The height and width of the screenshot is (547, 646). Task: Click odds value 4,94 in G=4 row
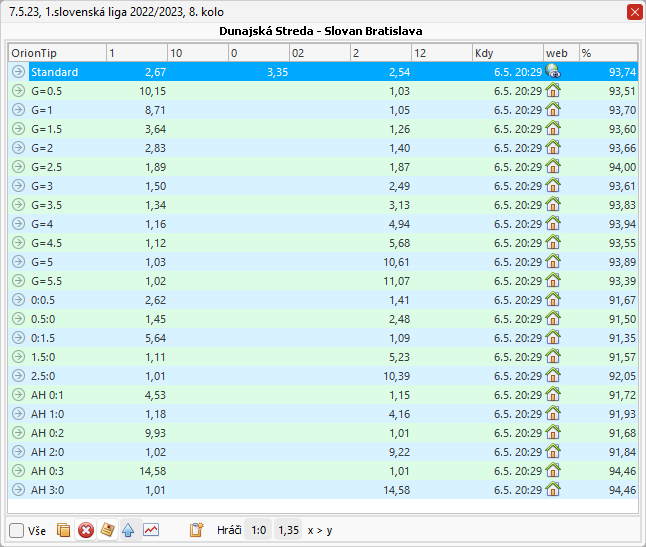pyautogui.click(x=399, y=224)
